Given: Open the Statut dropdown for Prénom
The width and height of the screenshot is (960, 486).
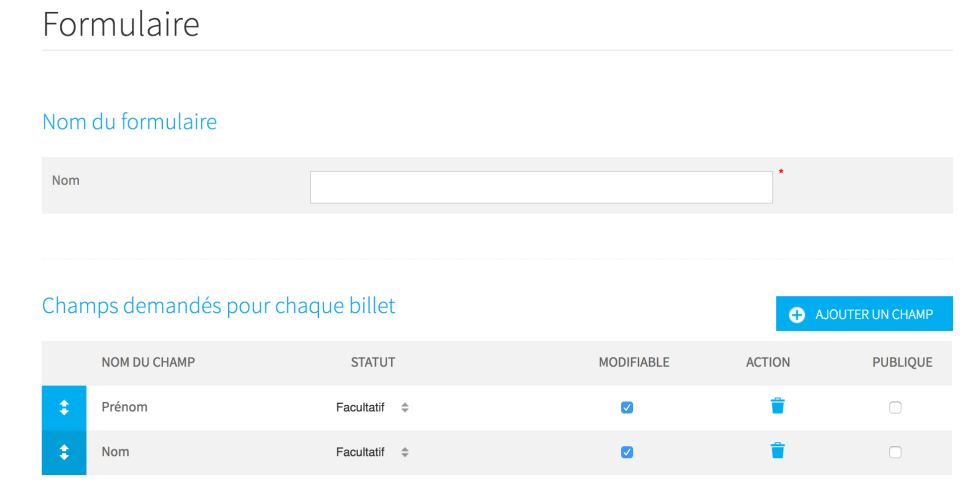Looking at the screenshot, I should point(372,408).
